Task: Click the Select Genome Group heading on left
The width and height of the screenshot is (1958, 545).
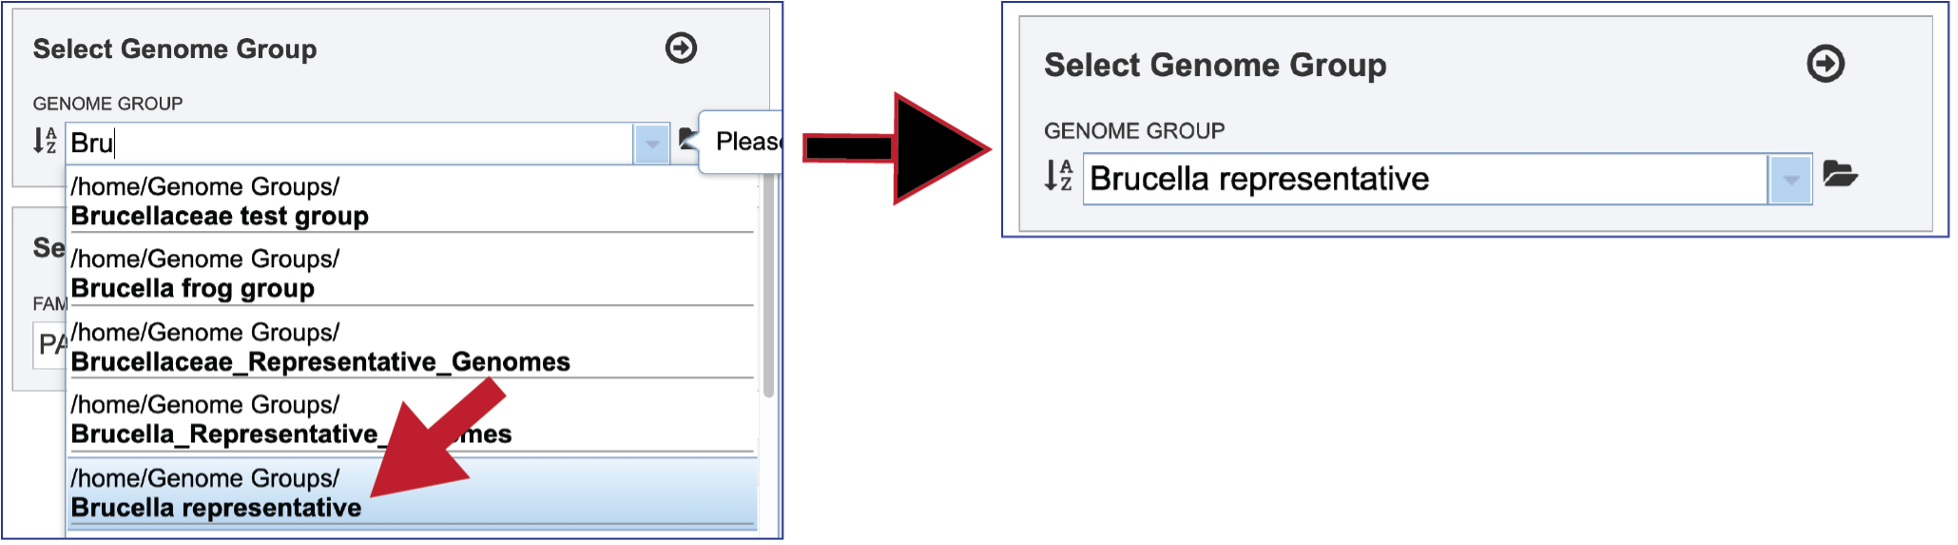Action: pyautogui.click(x=175, y=49)
